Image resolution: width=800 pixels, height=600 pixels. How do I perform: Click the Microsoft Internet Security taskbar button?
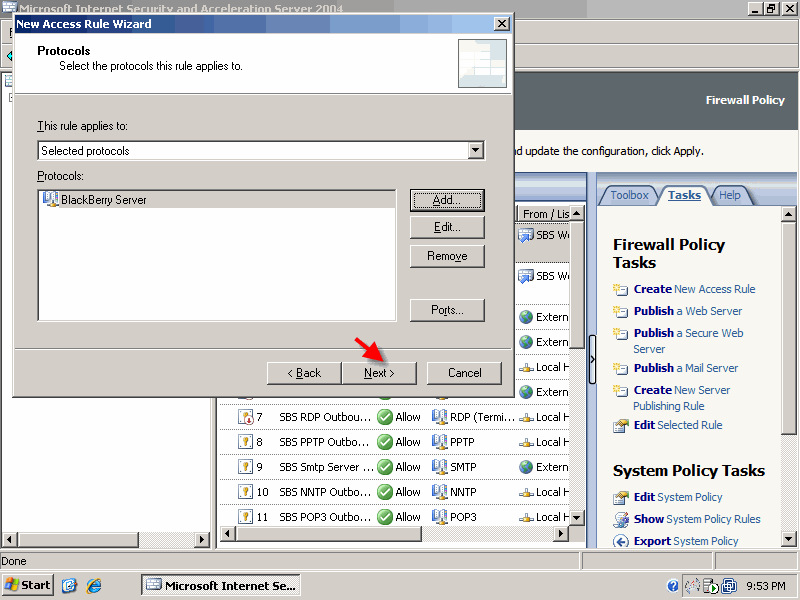220,585
